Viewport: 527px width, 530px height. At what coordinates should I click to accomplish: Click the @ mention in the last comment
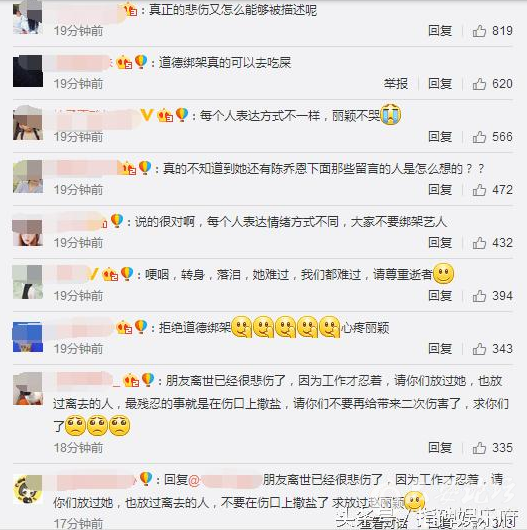coord(194,480)
